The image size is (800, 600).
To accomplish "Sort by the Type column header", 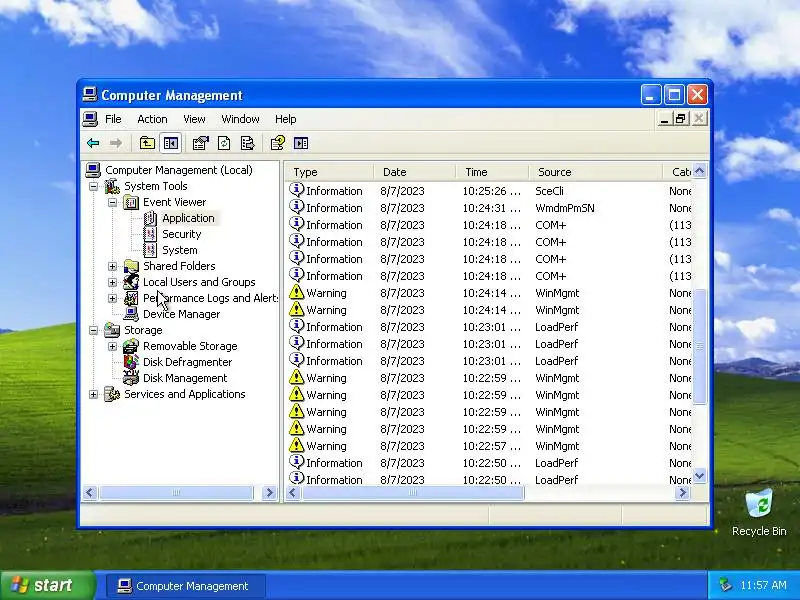I will point(329,172).
